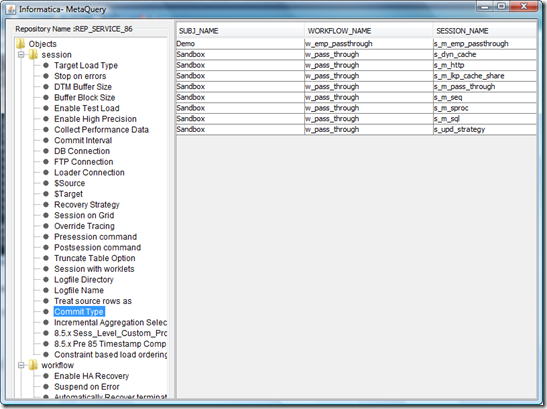547x409 pixels.
Task: Select Postsession command item
Action: point(97,247)
